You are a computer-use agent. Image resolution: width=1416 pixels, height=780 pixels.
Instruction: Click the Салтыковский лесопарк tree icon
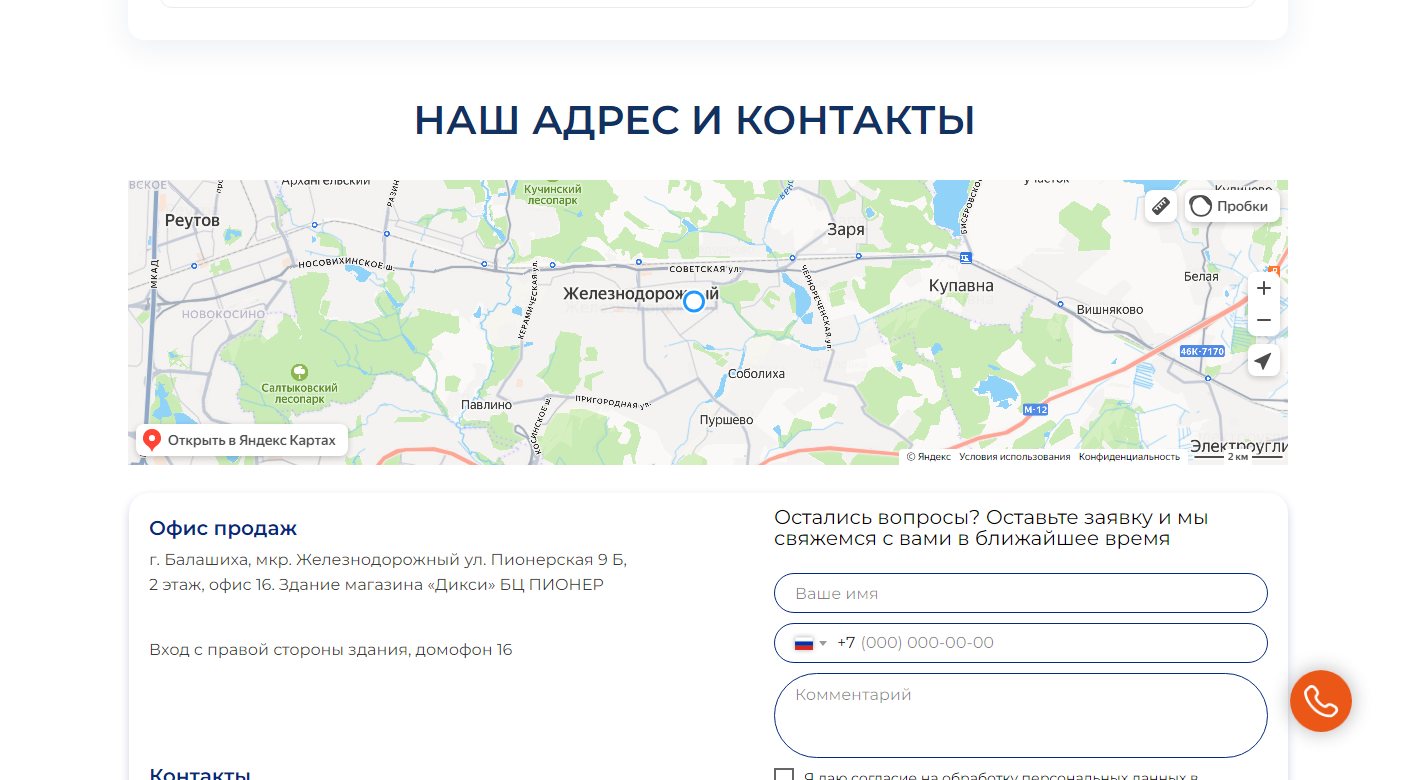(299, 371)
